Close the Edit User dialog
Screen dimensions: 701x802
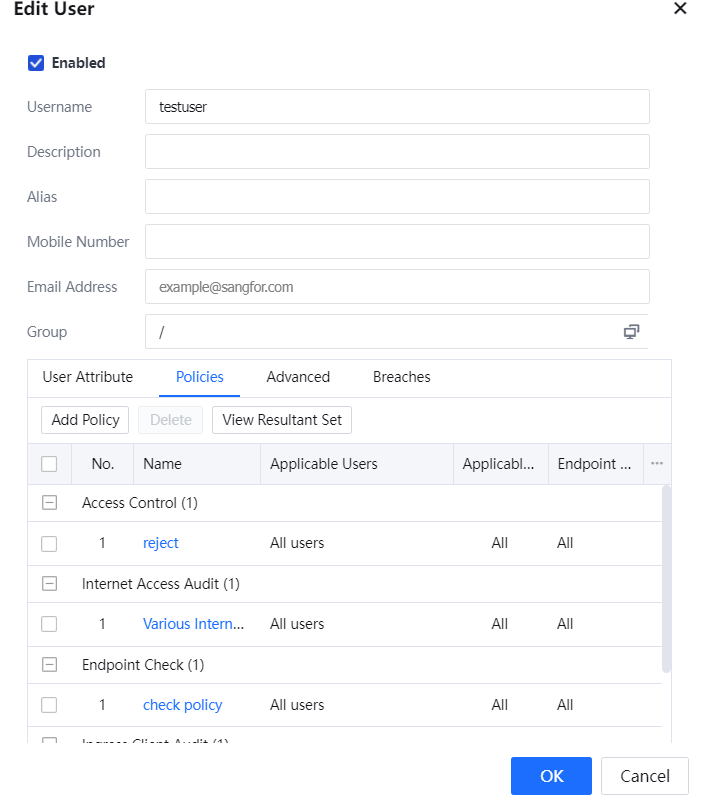tap(680, 9)
